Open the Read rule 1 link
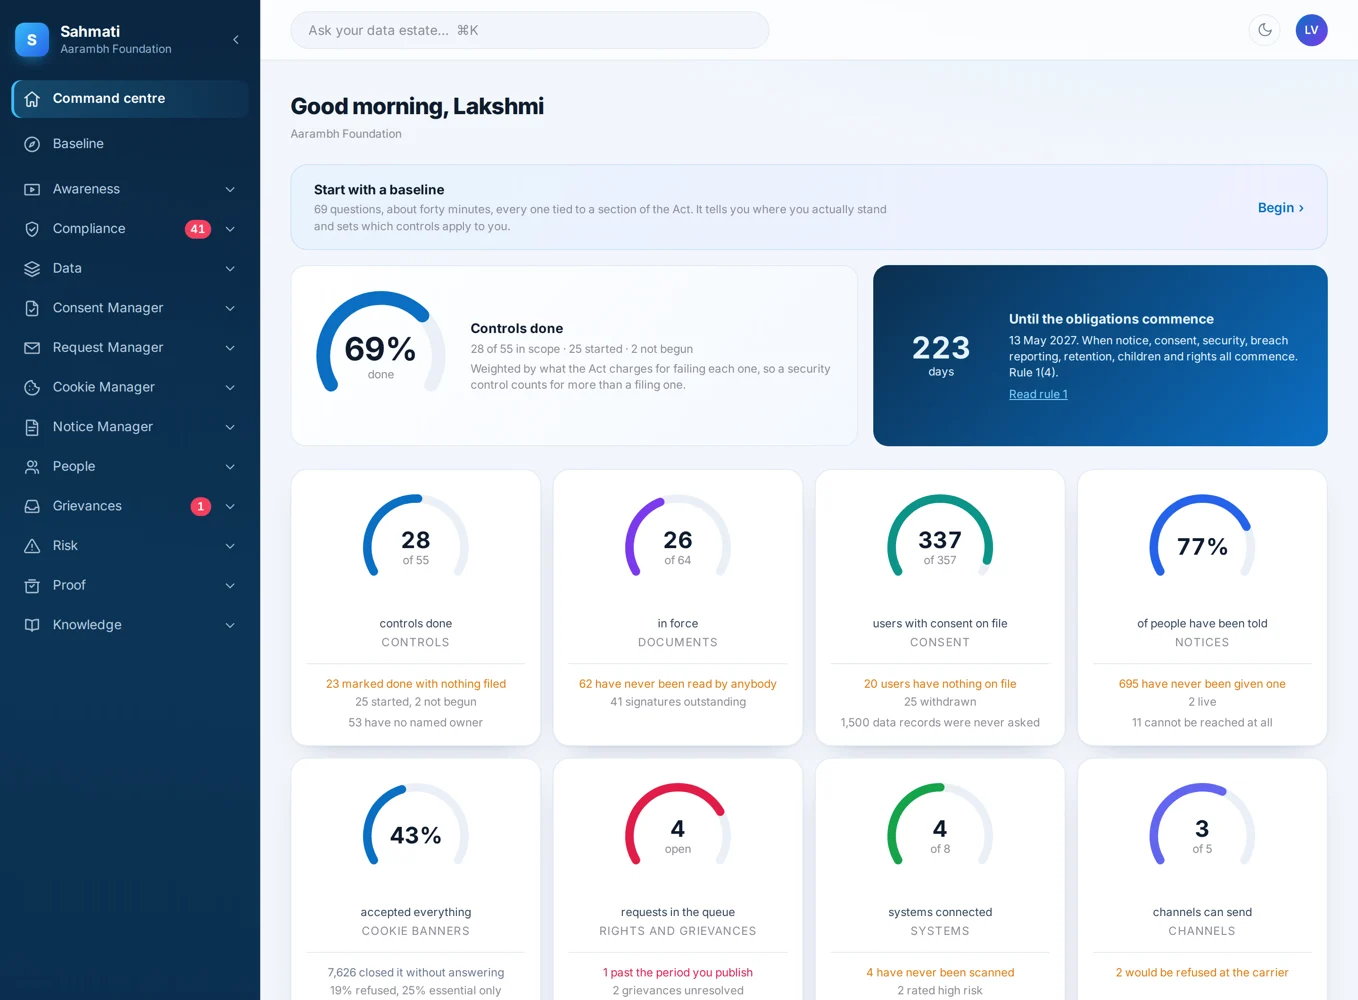The width and height of the screenshot is (1358, 1000). (1038, 394)
